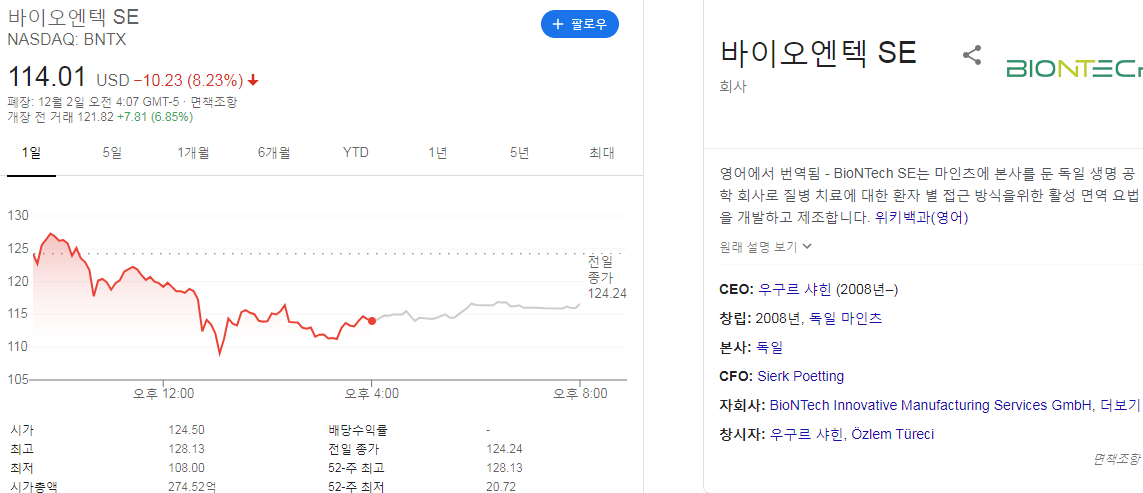The image size is (1143, 493).
Task: Switch to the 5일 chart tab
Action: point(112,152)
